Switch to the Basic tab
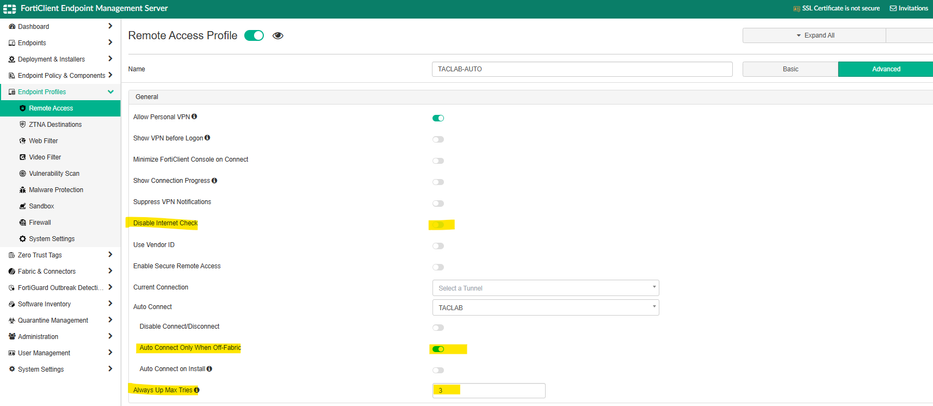 [790, 69]
